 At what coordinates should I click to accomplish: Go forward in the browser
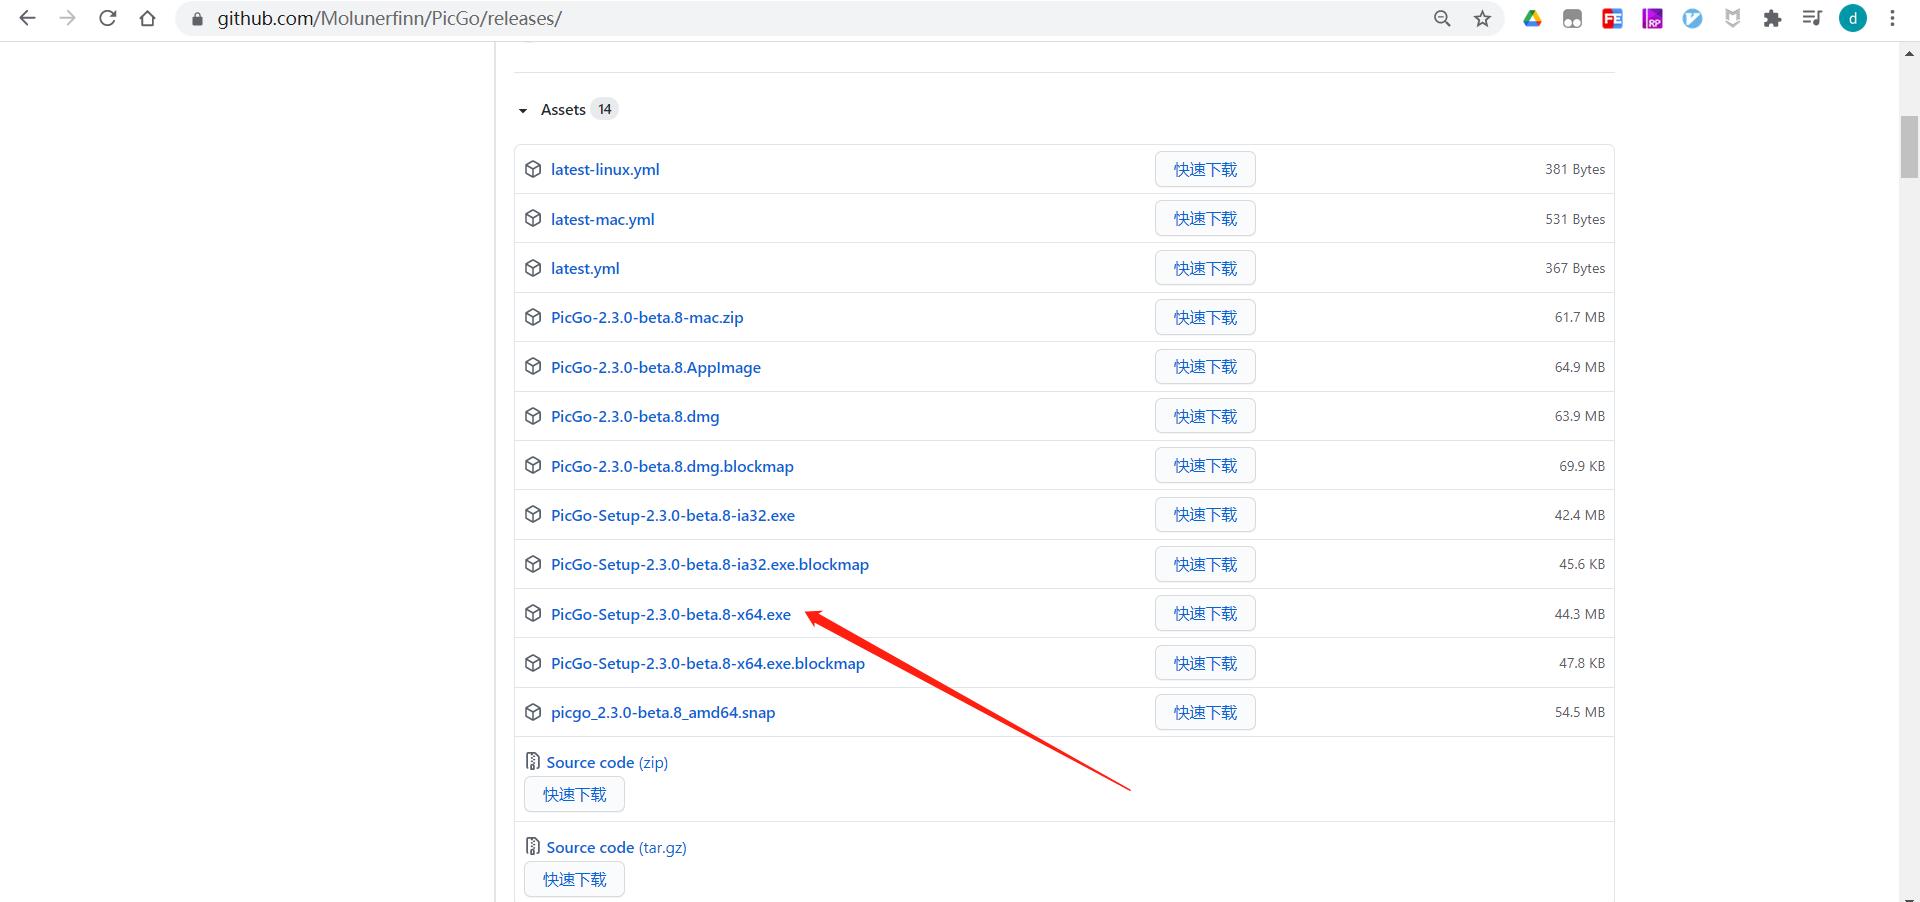pos(67,18)
